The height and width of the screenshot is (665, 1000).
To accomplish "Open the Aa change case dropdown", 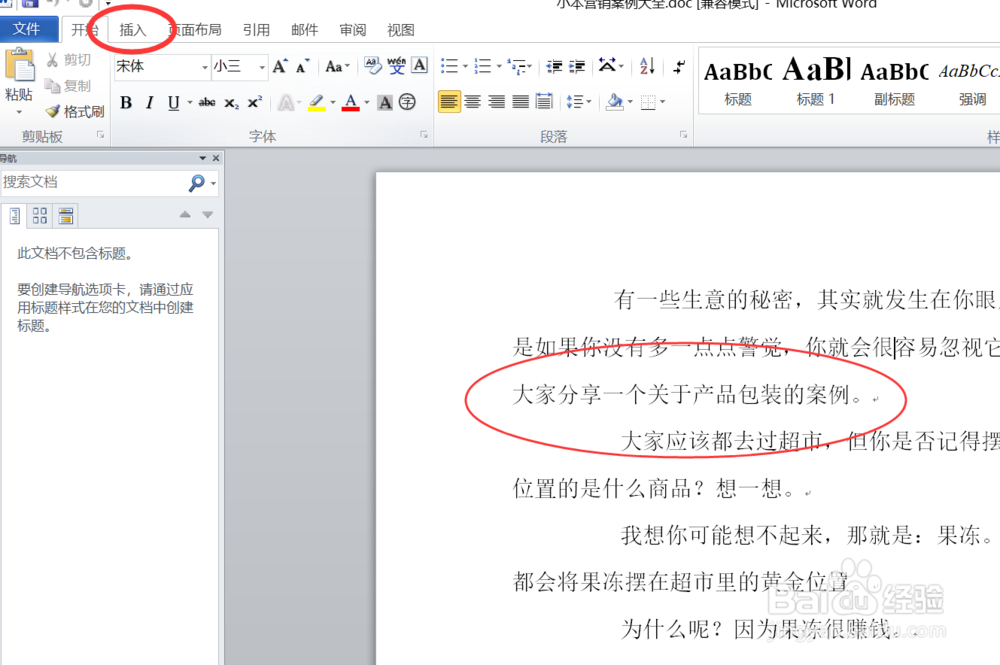I will [337, 66].
